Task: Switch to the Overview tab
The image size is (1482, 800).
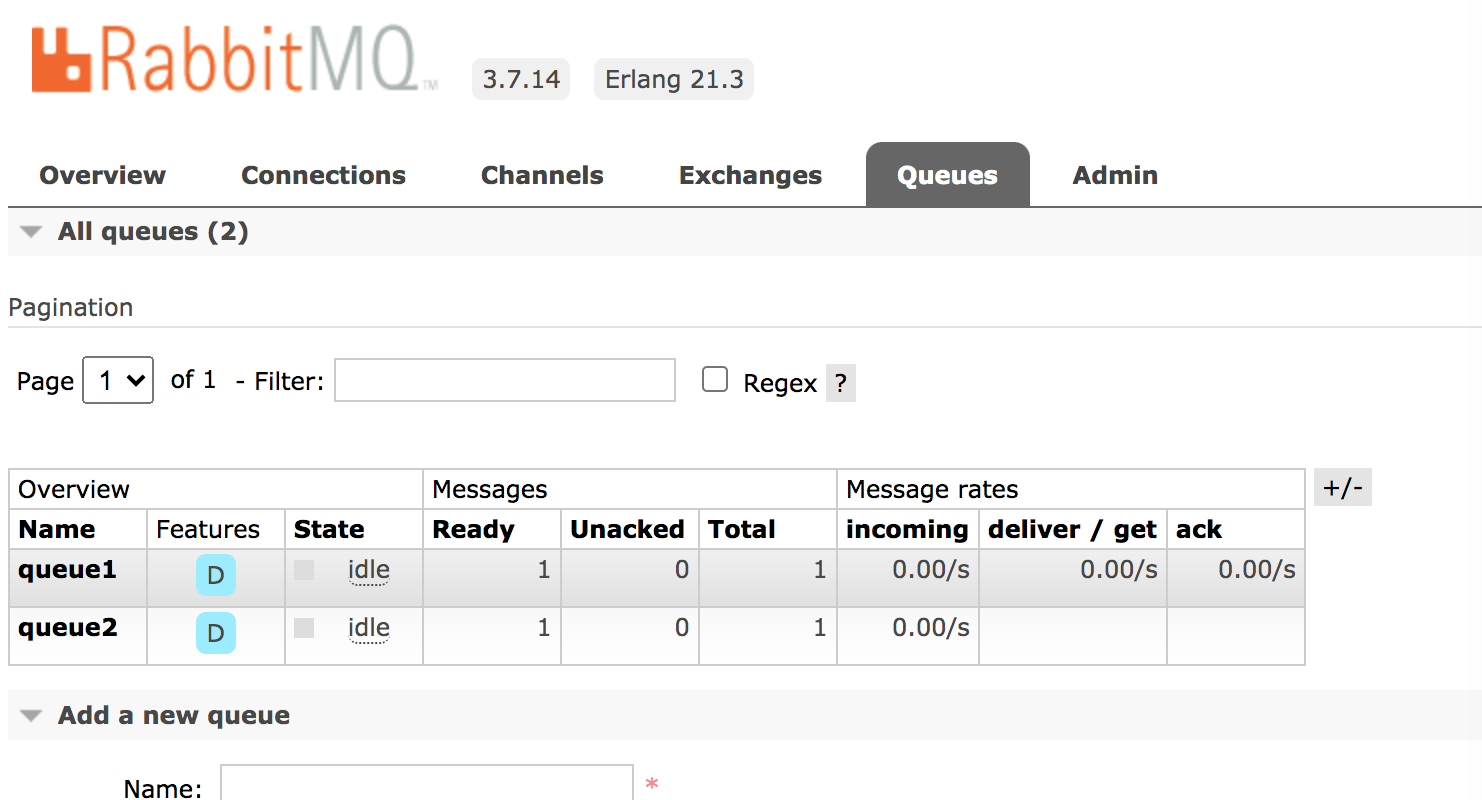Action: tap(102, 175)
